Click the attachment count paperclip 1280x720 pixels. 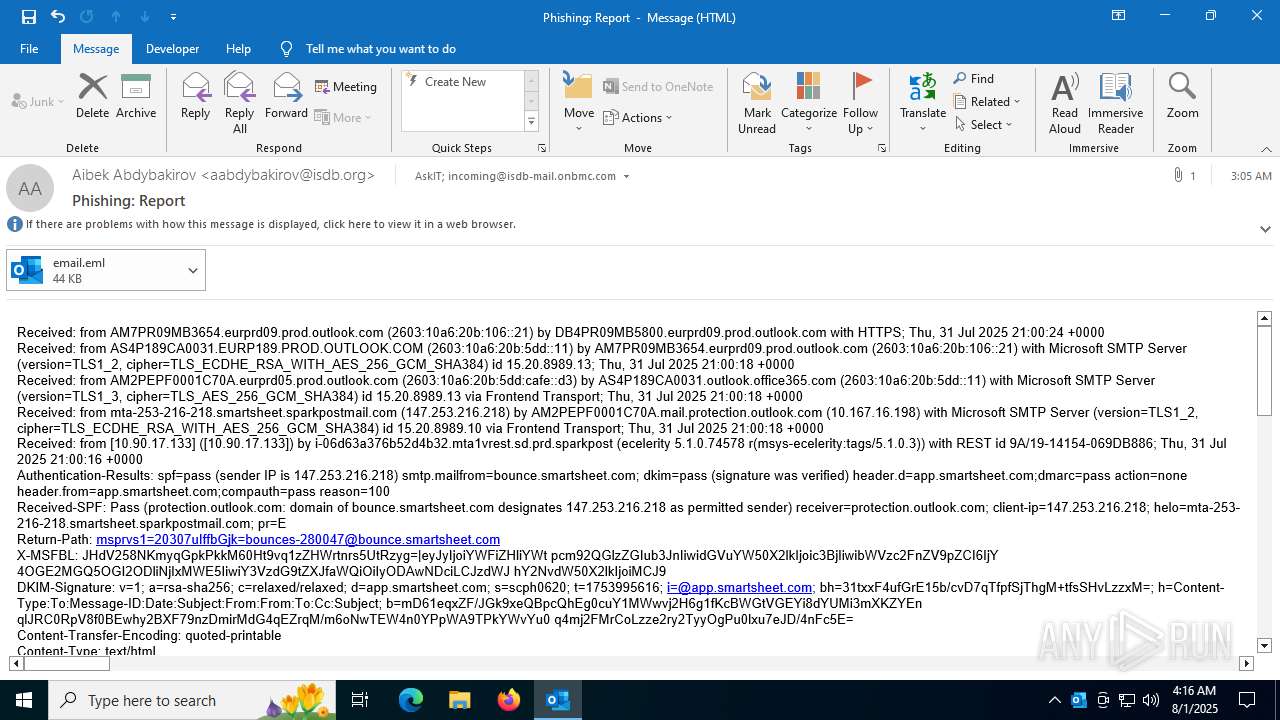point(1184,175)
